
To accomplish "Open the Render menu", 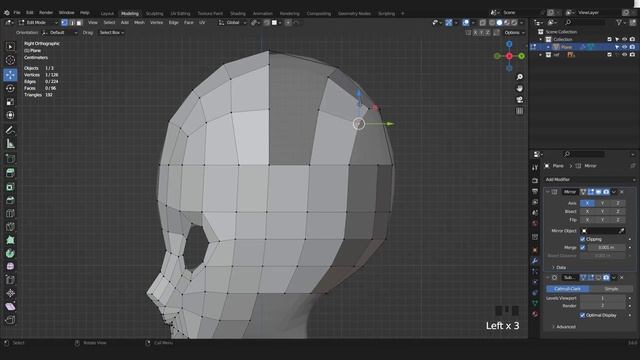I will [x=46, y=13].
